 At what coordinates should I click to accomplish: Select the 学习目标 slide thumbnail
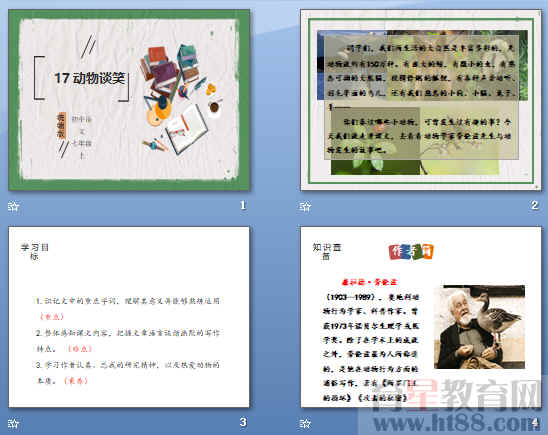click(x=129, y=317)
